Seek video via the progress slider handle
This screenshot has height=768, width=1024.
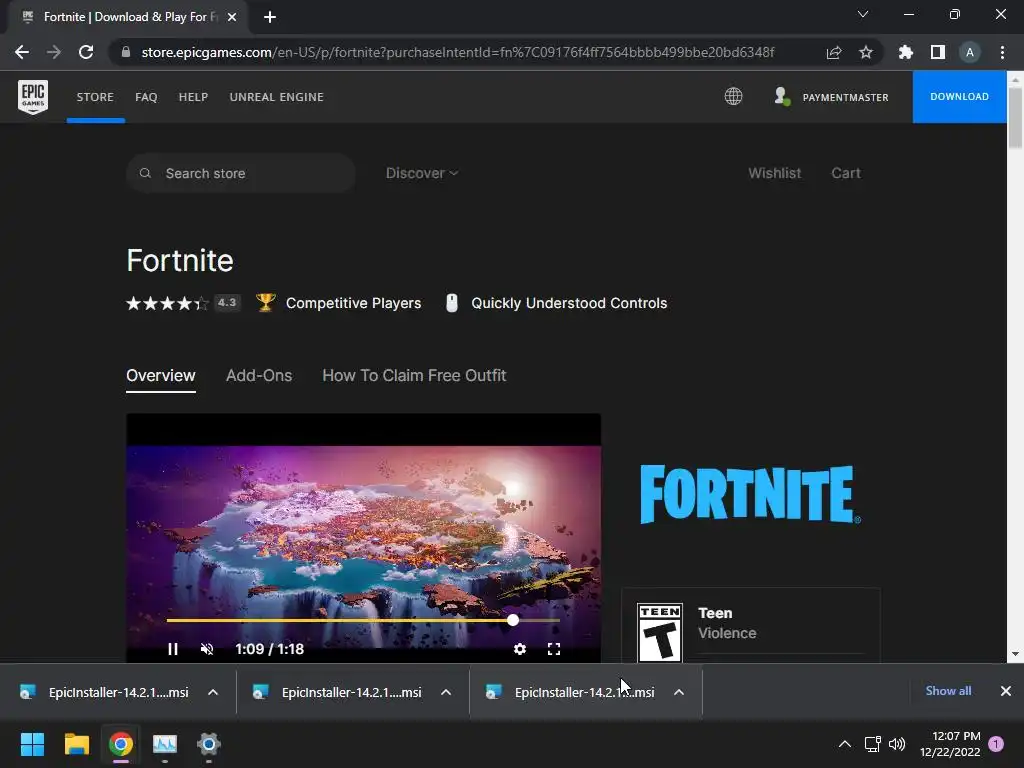tap(513, 620)
